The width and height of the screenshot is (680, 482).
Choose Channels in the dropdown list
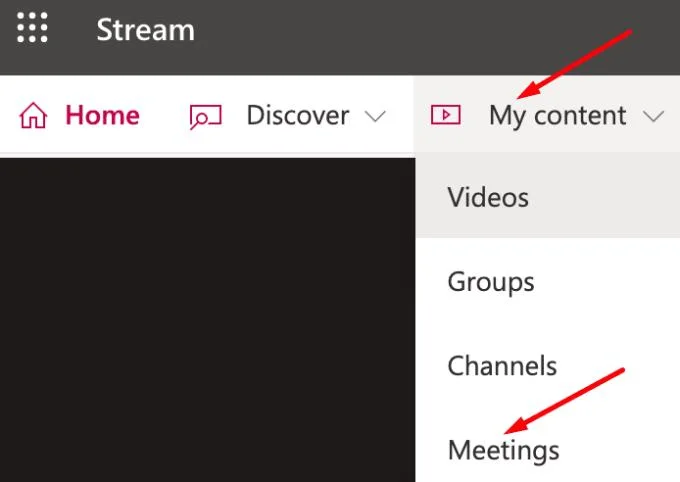[548, 366]
